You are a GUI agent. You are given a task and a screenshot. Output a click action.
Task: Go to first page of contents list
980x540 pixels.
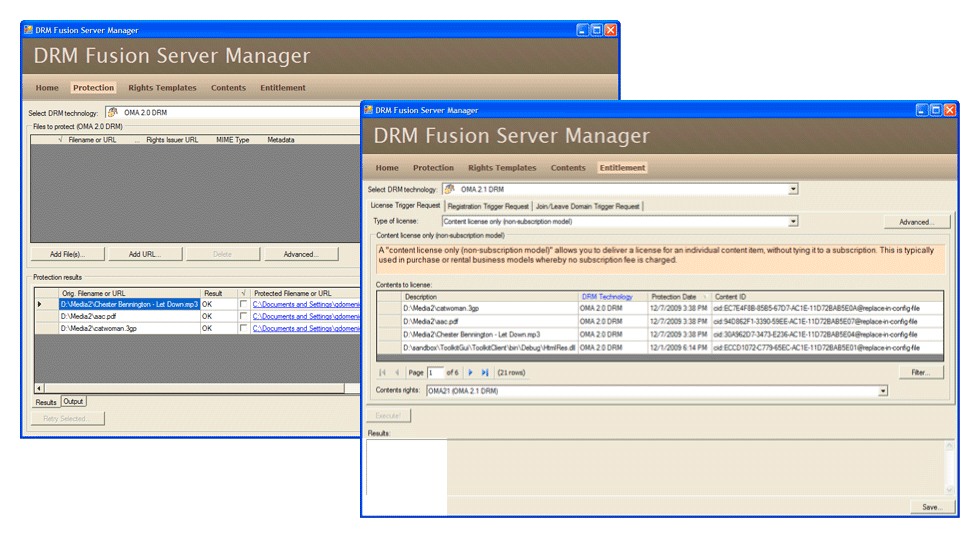pyautogui.click(x=382, y=372)
